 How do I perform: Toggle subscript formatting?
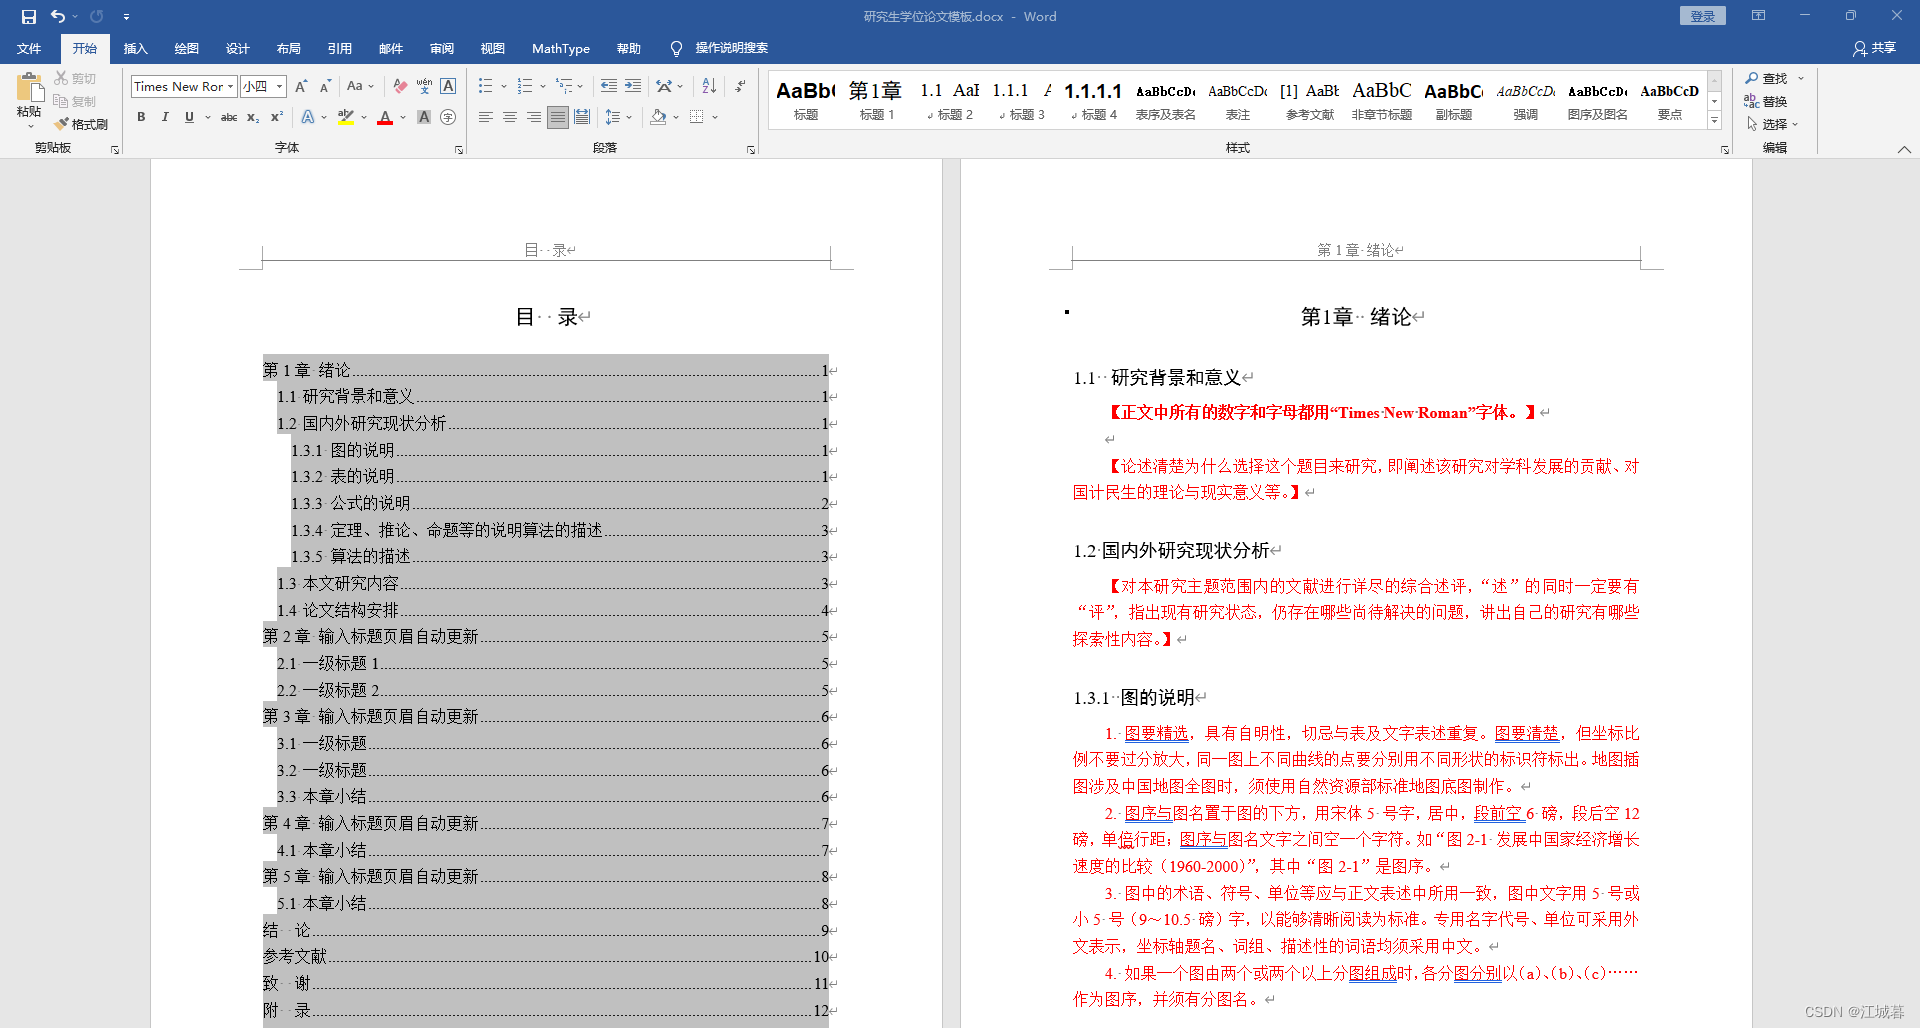(x=253, y=117)
